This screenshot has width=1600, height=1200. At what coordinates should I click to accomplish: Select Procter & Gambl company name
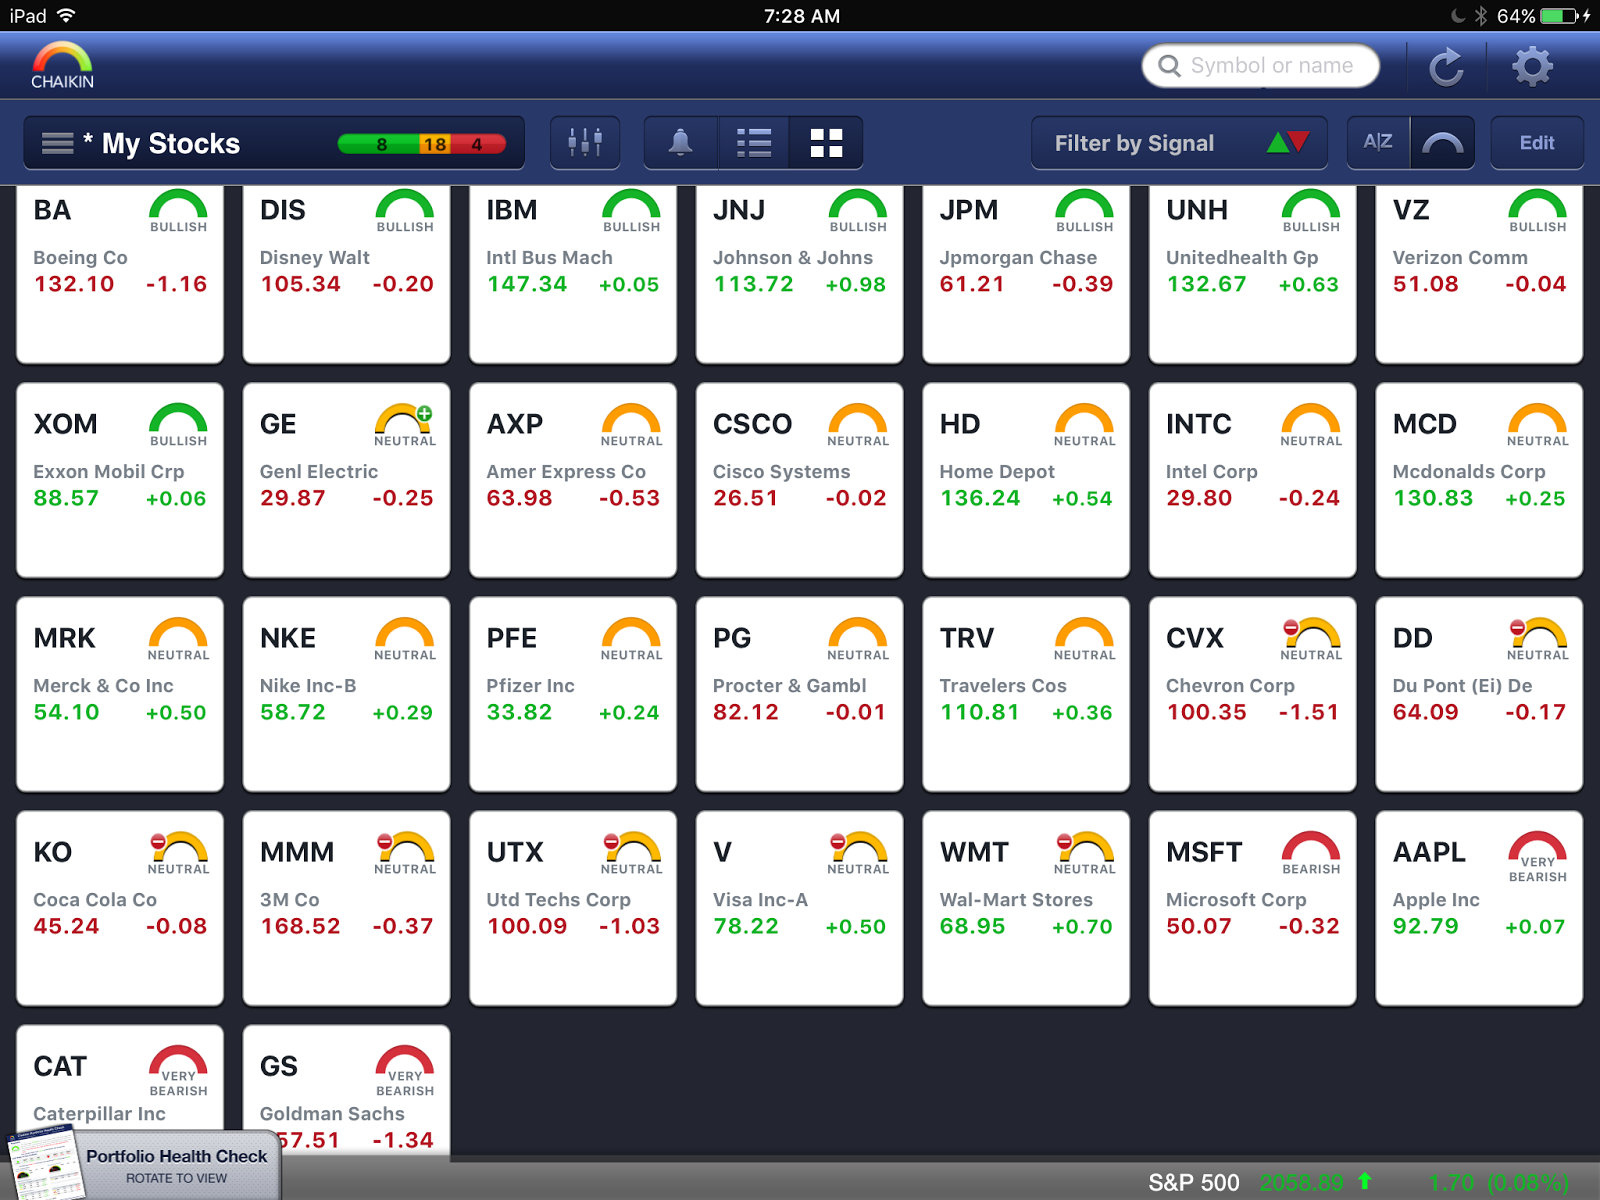[x=789, y=685]
